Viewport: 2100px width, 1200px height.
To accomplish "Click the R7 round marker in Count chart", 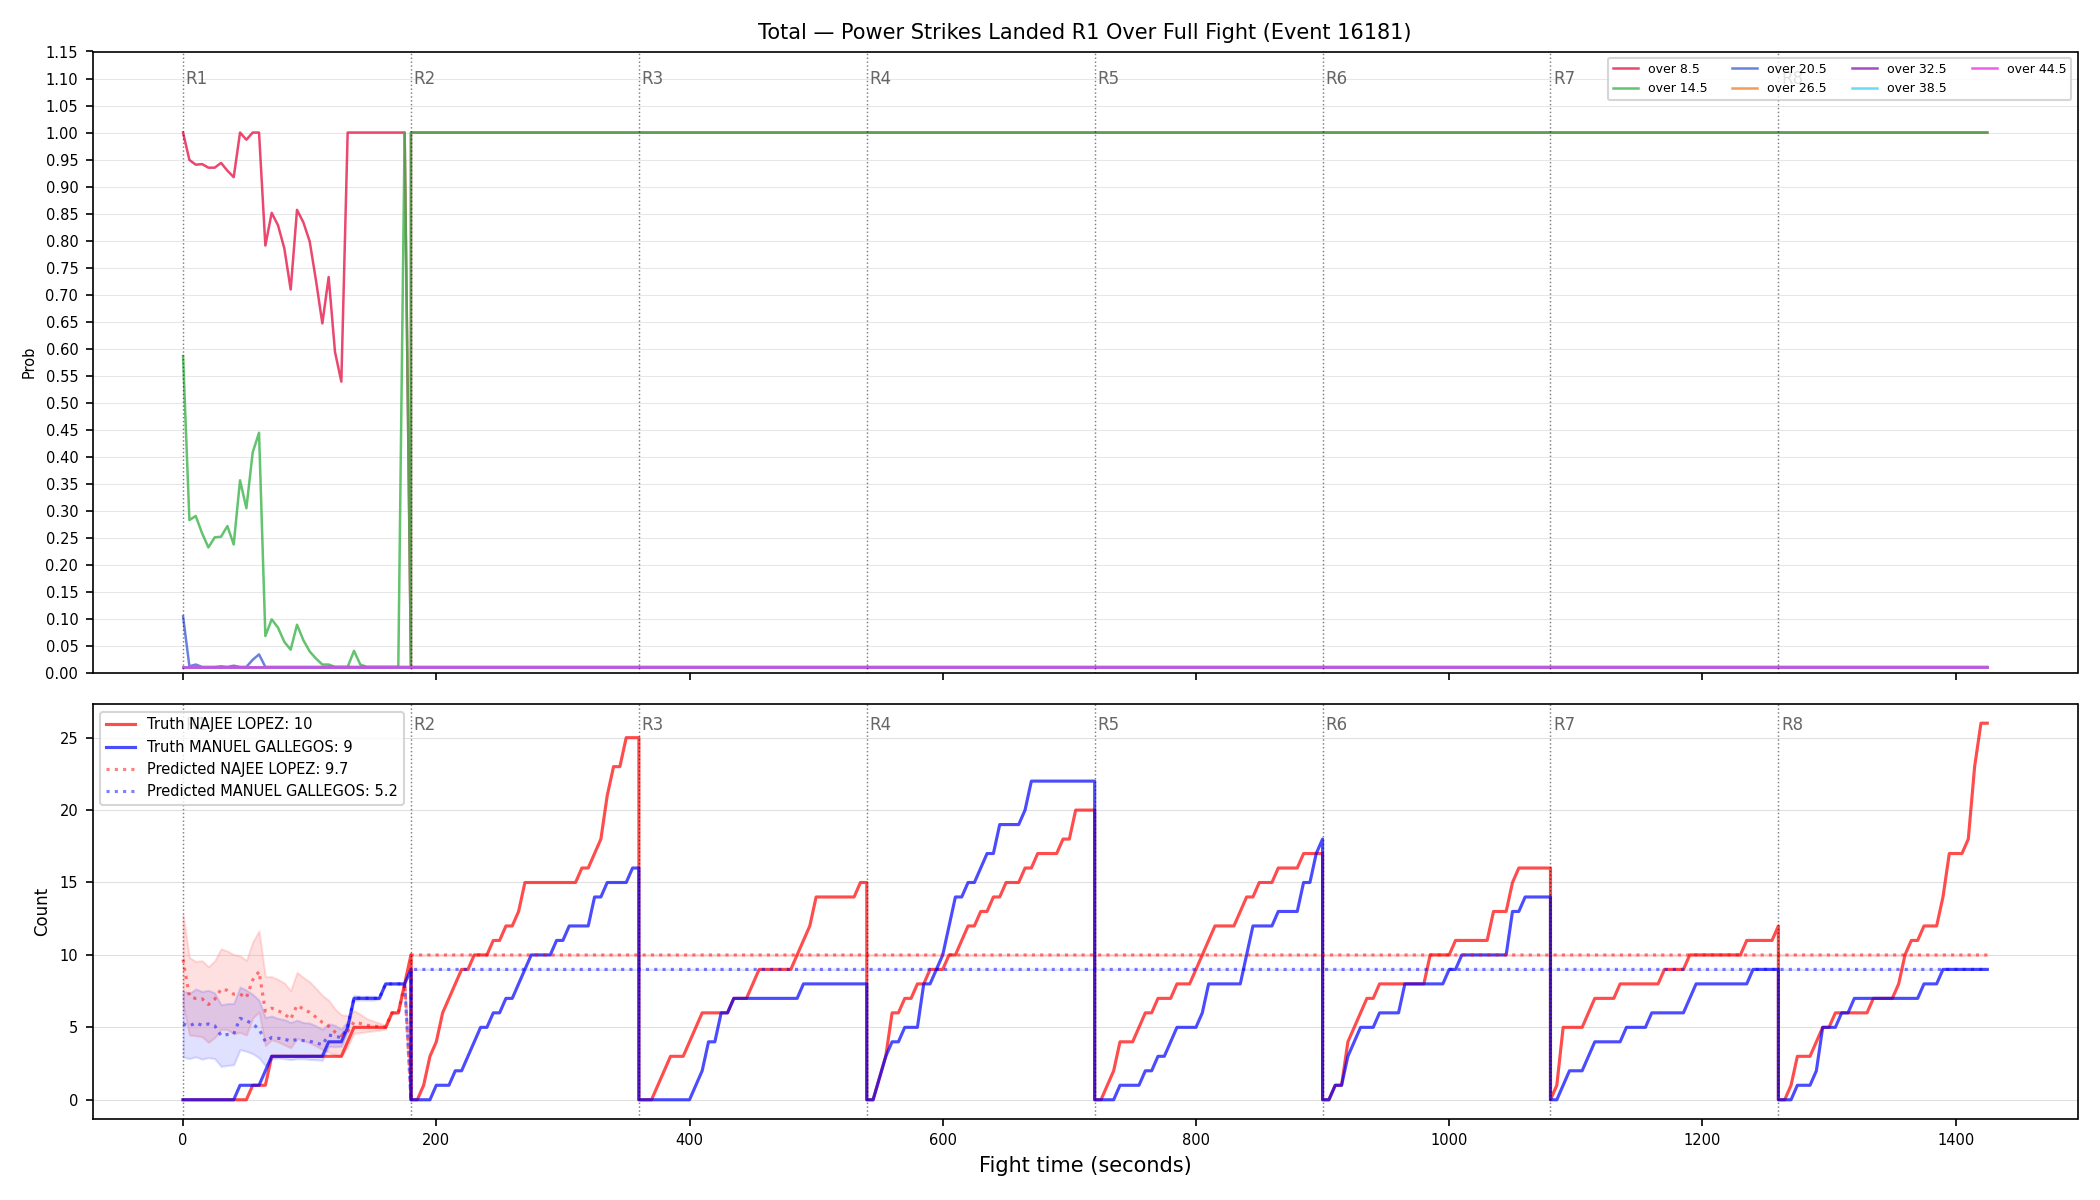I will tap(1564, 724).
